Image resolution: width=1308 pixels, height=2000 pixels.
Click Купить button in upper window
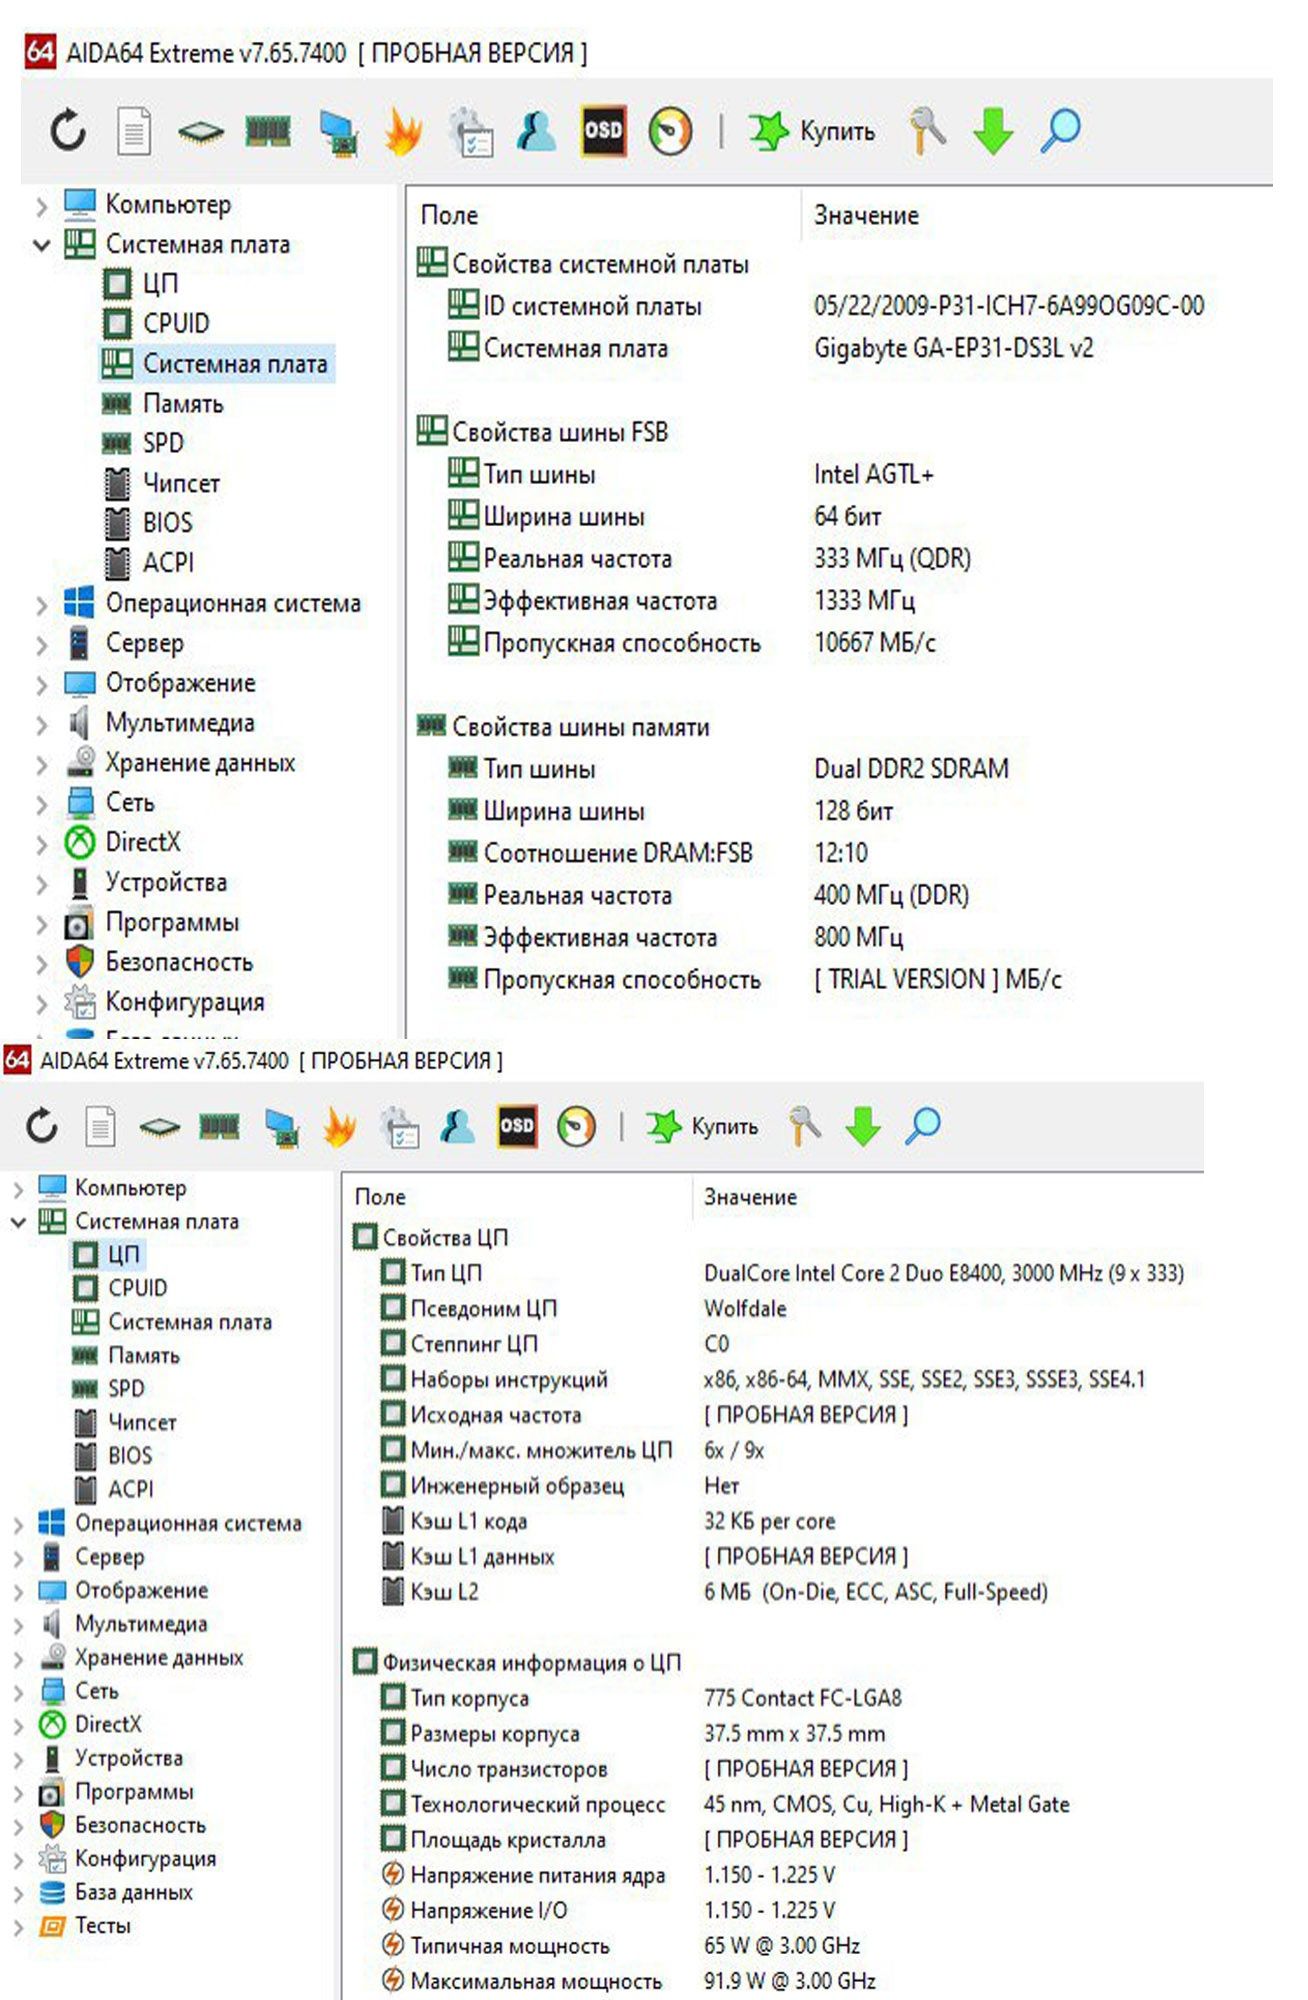click(812, 131)
